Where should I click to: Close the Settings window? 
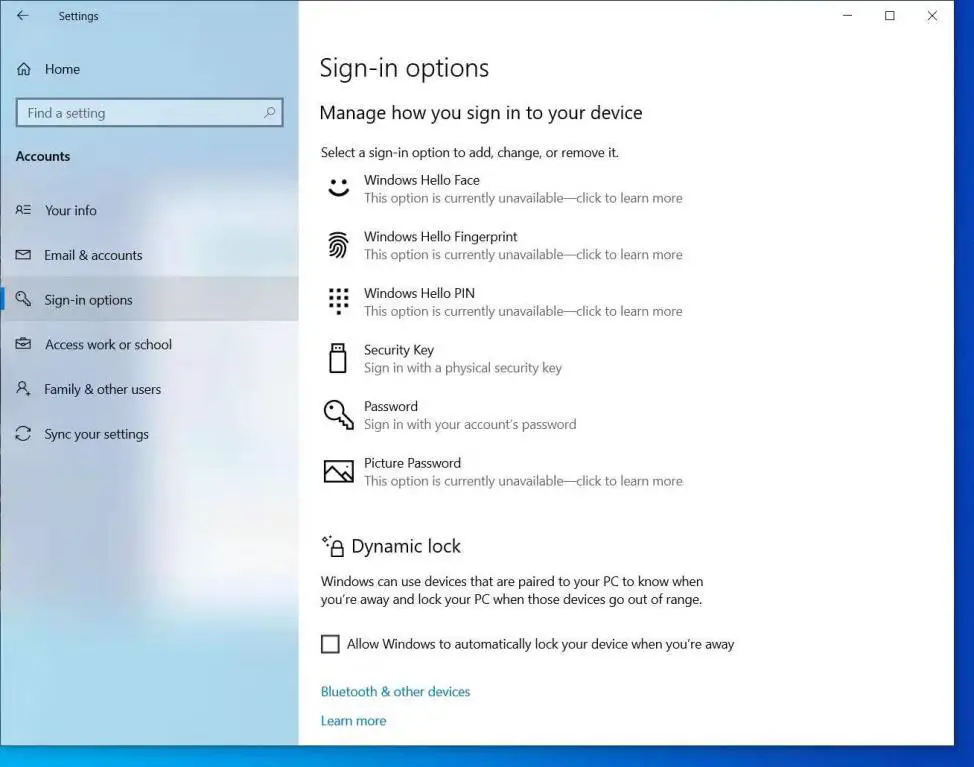click(932, 16)
